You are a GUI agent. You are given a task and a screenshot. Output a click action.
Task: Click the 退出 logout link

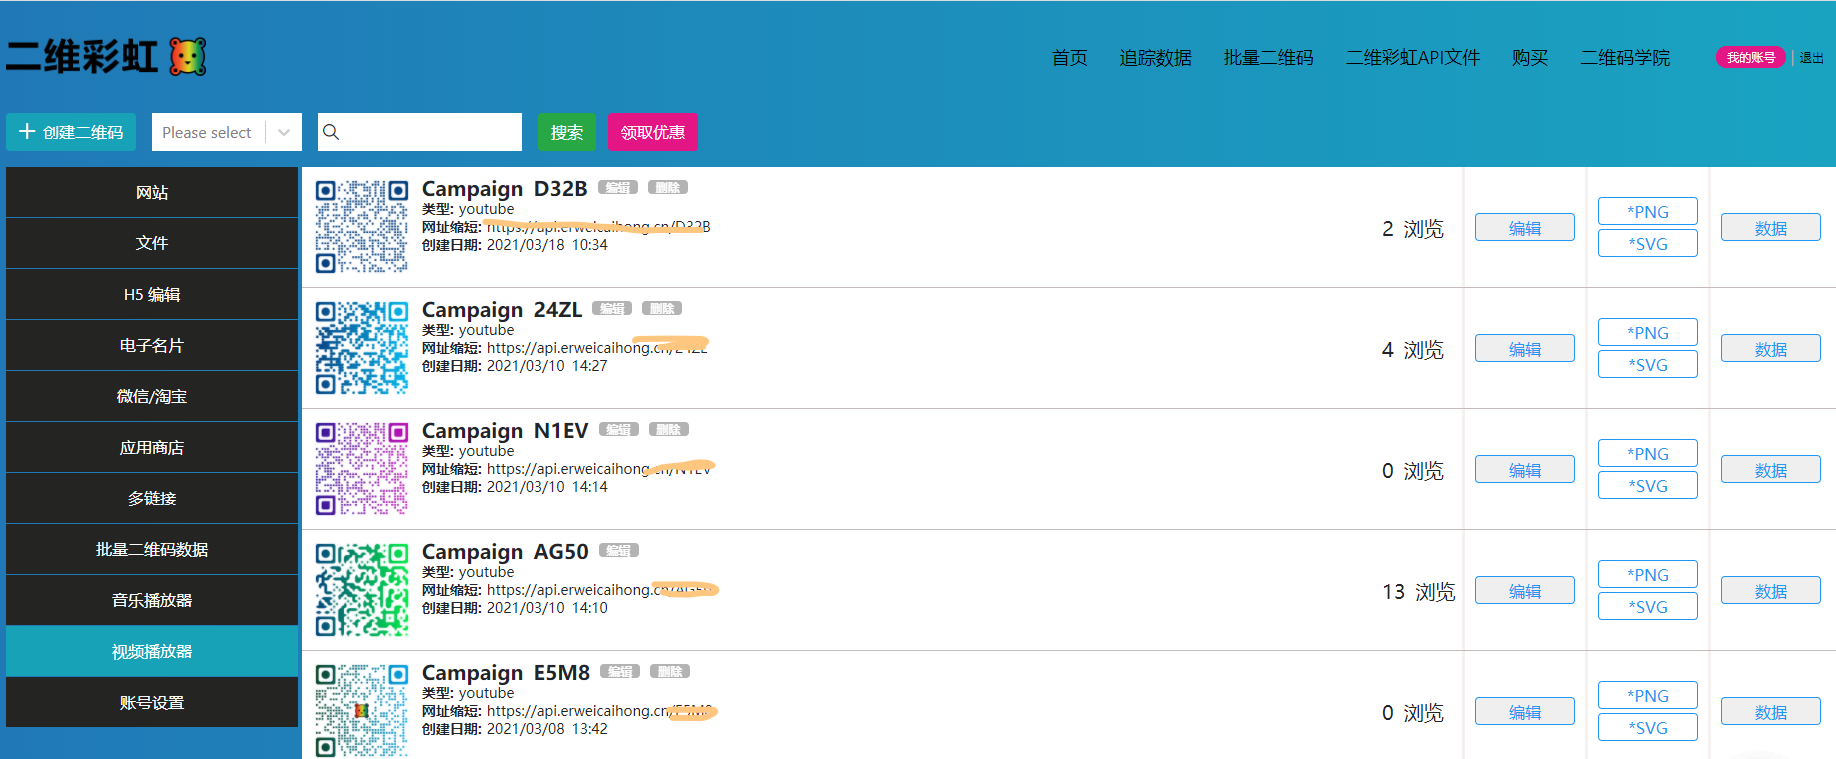coord(1811,58)
